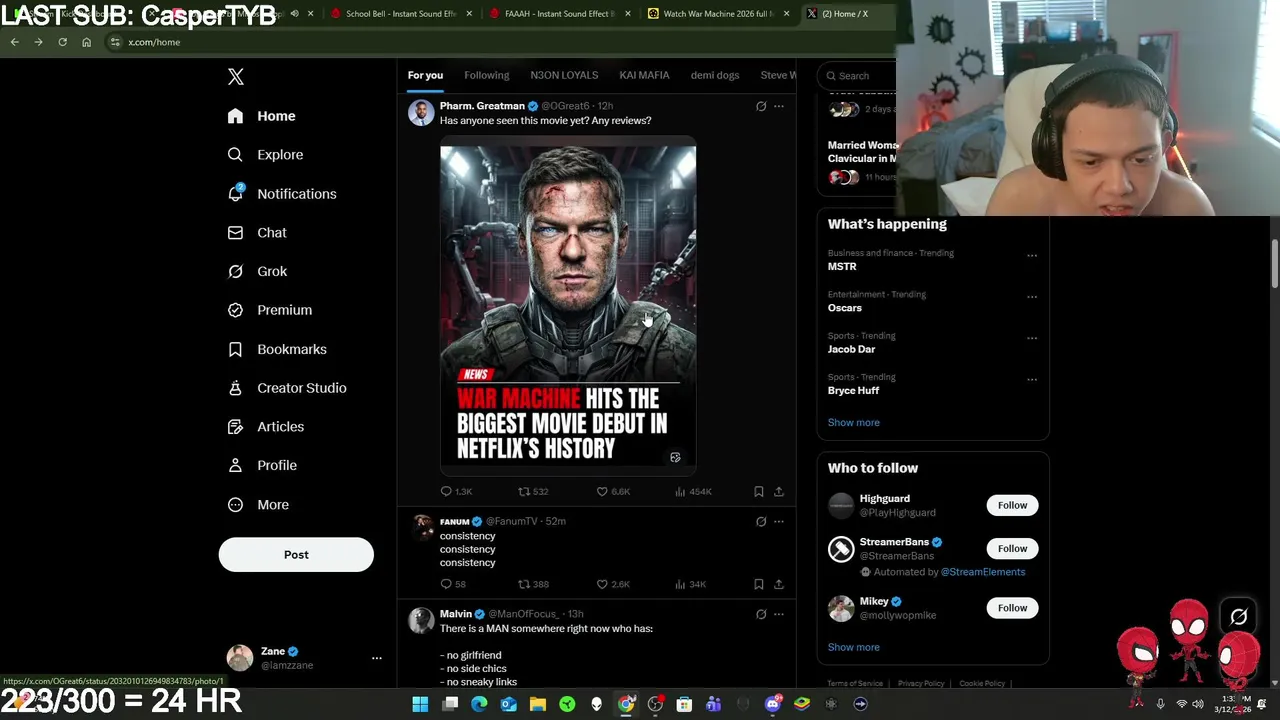The height and width of the screenshot is (720, 1280).
Task: Repost FanumTV's consistency post
Action: pos(533,584)
